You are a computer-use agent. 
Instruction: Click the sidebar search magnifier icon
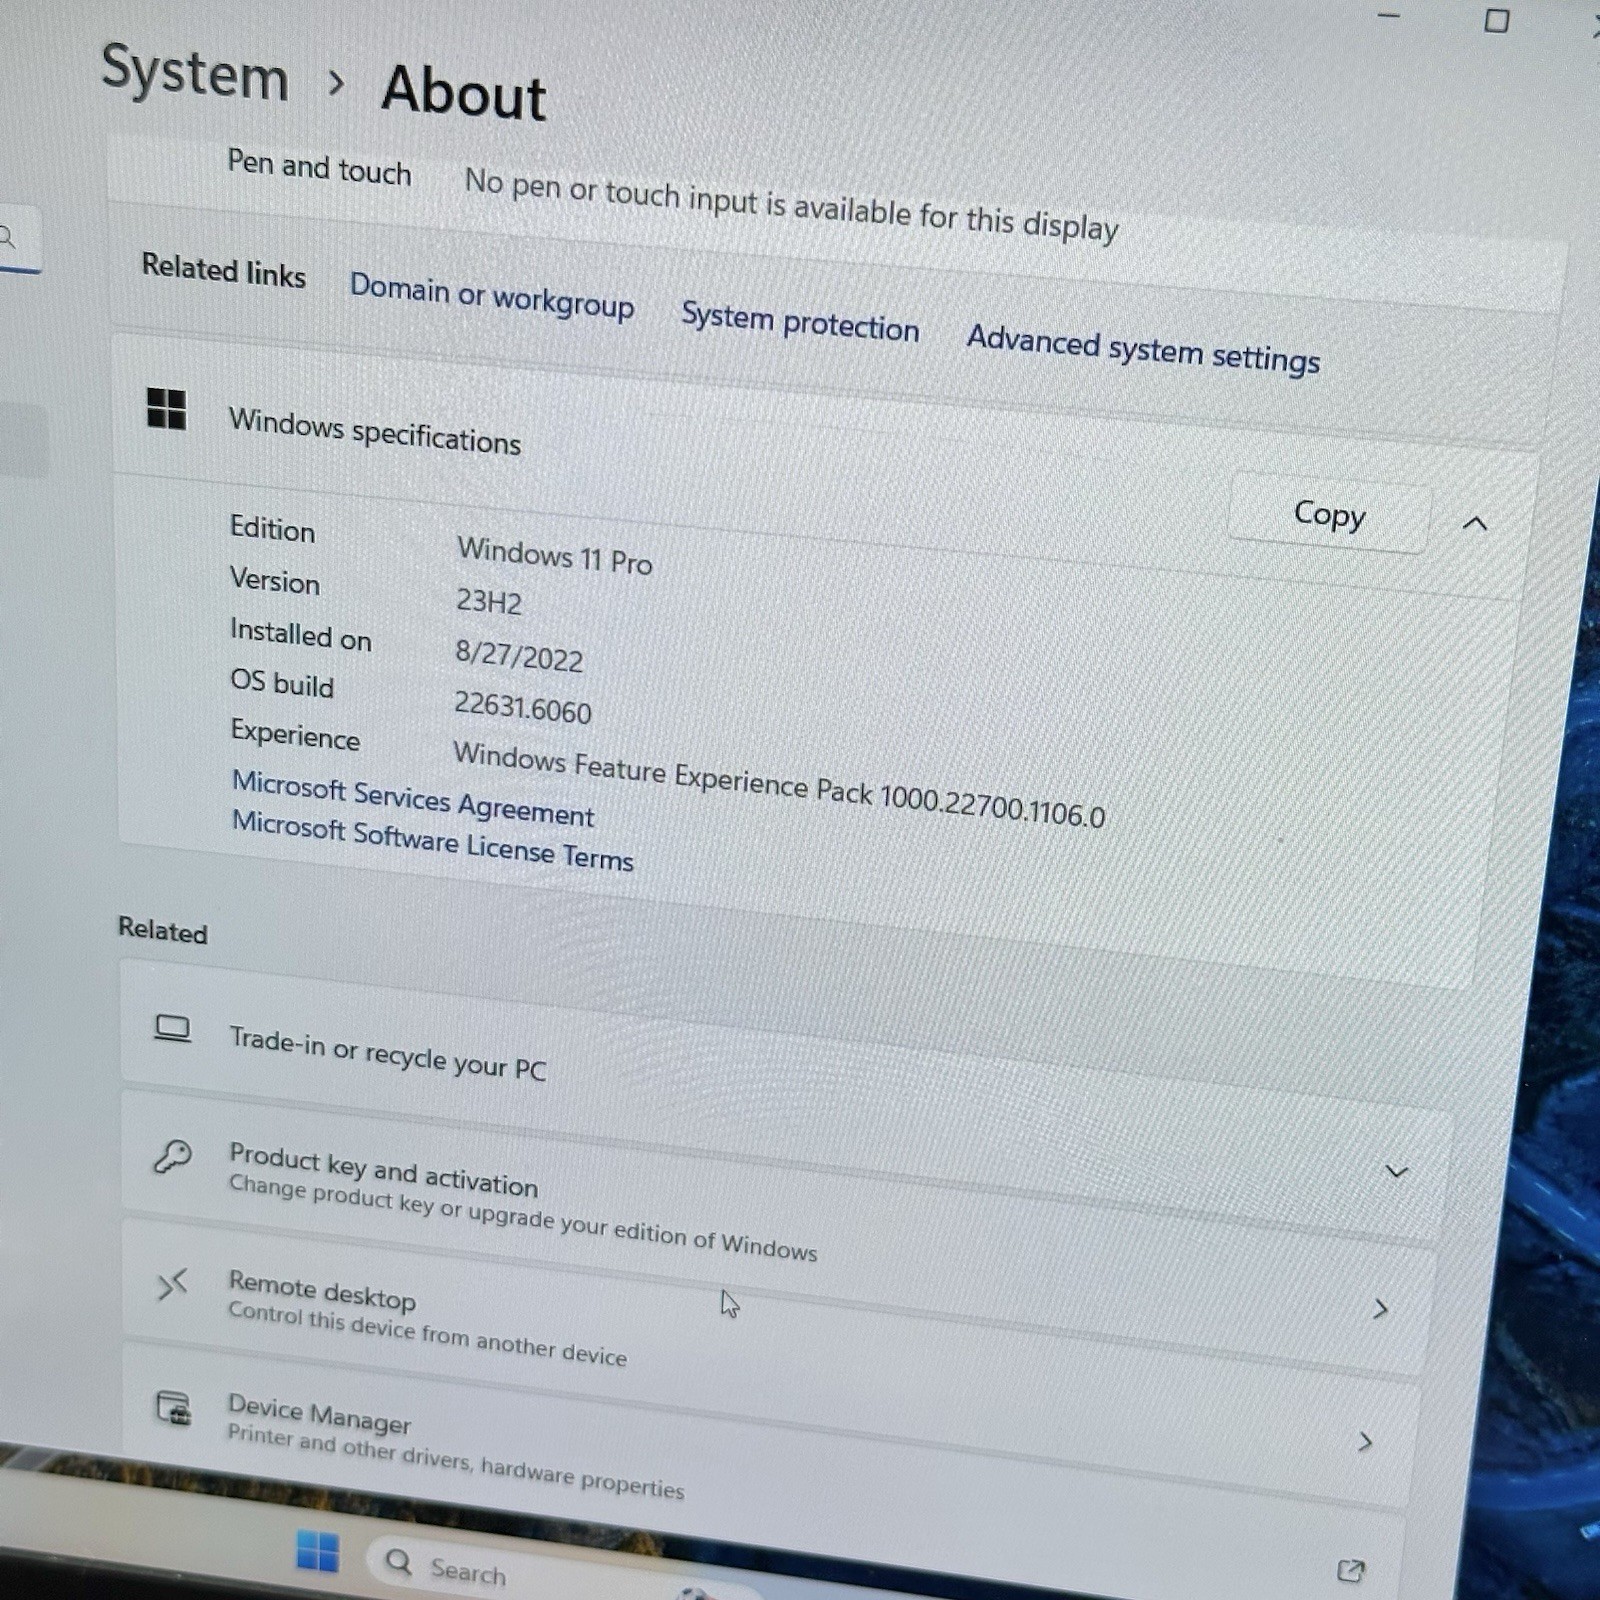coord(8,237)
